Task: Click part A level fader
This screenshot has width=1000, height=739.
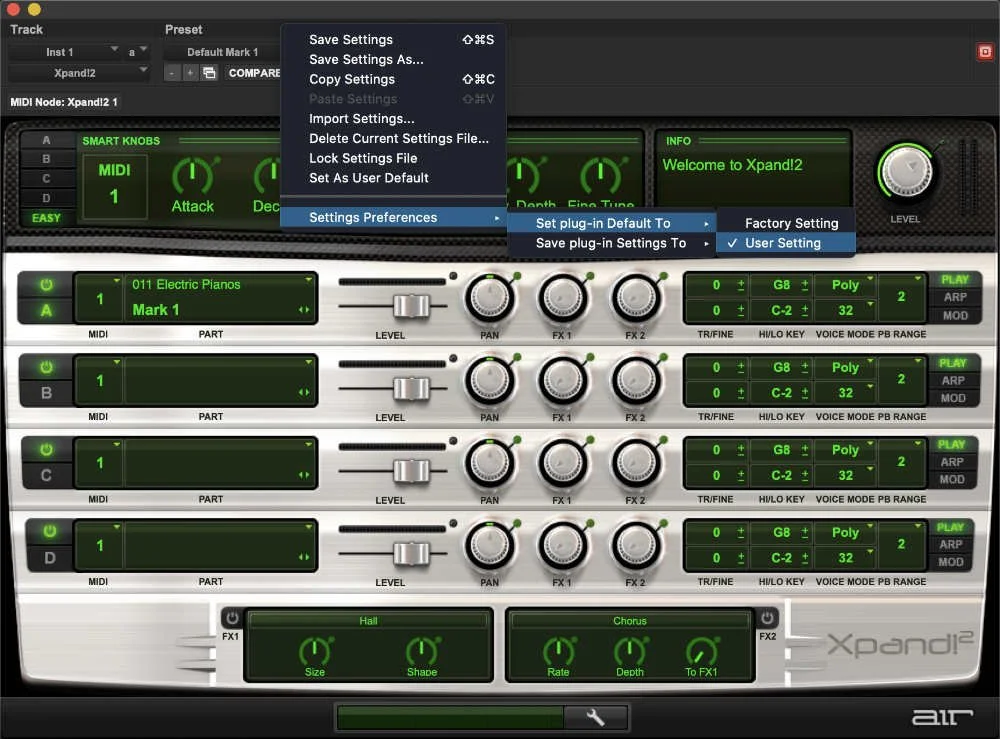Action: pyautogui.click(x=411, y=306)
